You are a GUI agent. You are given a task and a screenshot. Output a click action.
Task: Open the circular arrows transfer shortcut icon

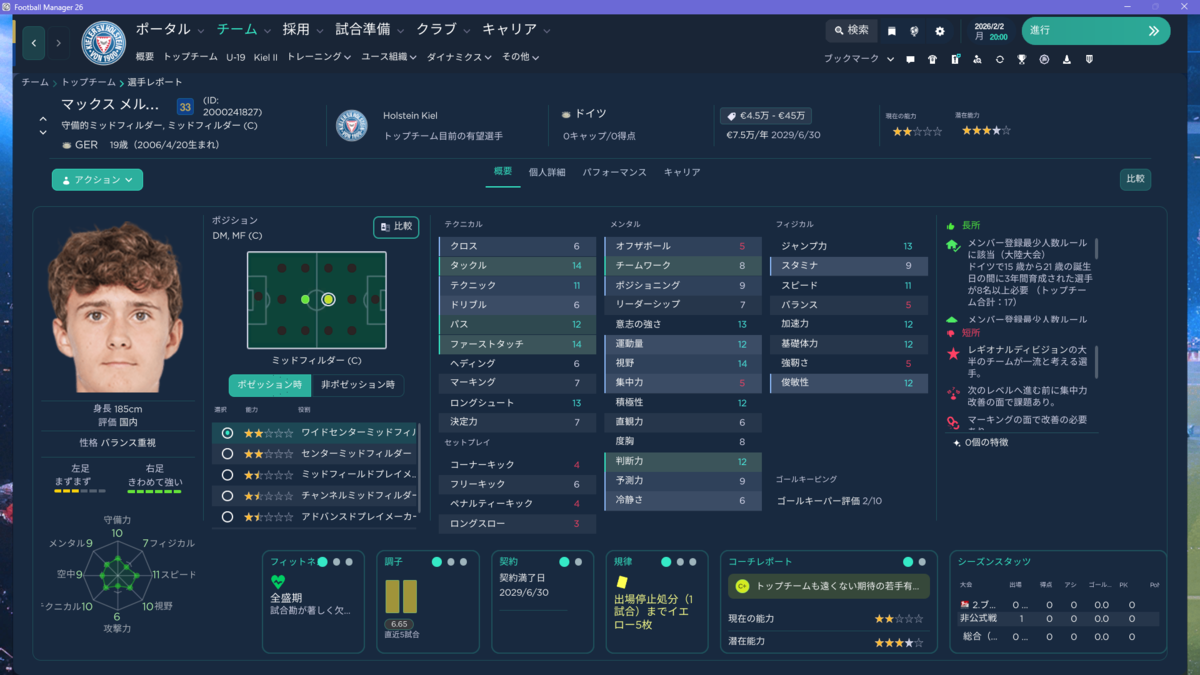(999, 59)
